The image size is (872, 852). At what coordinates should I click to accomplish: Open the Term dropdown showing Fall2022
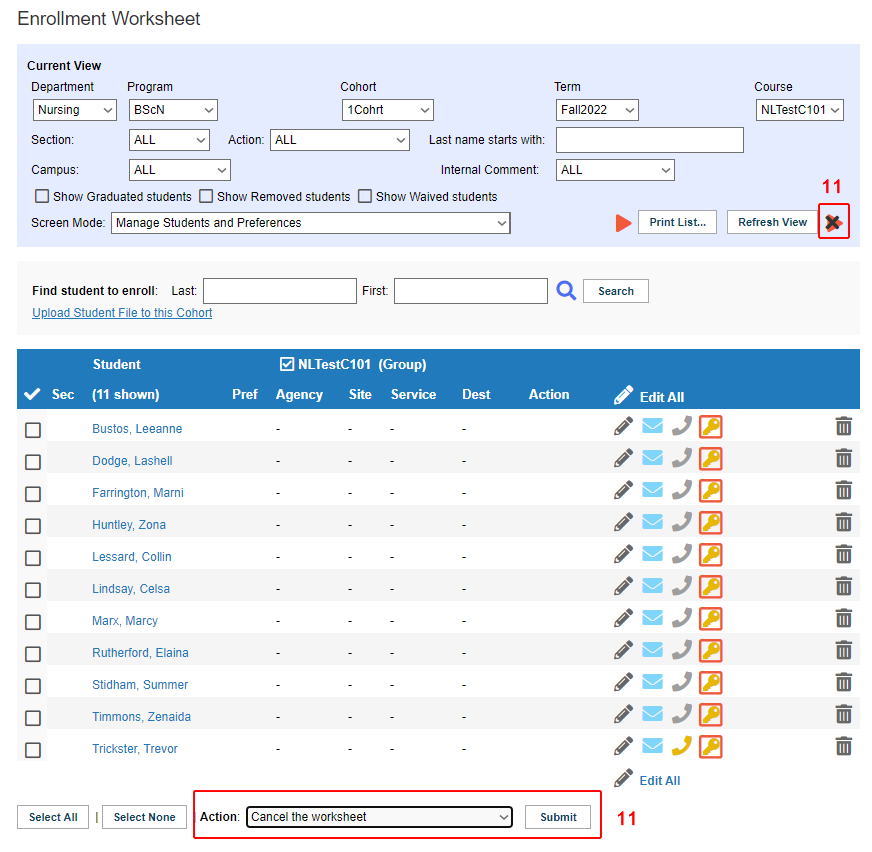pos(597,110)
